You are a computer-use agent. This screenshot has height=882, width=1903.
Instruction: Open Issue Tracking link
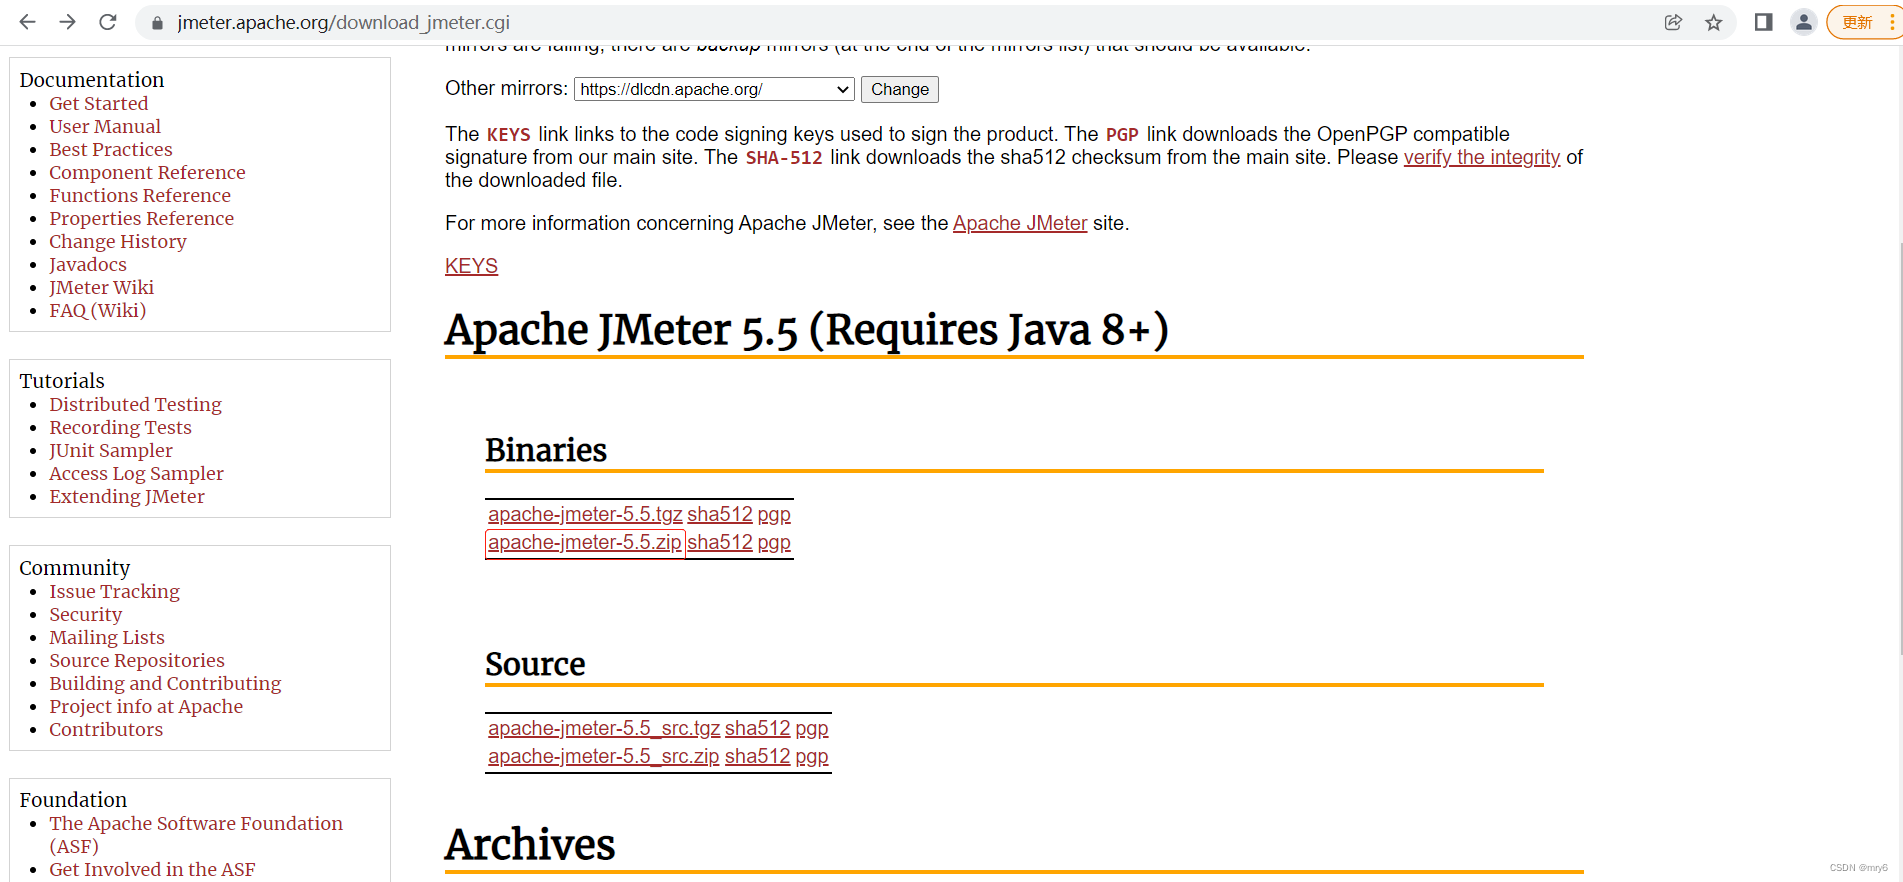point(115,591)
